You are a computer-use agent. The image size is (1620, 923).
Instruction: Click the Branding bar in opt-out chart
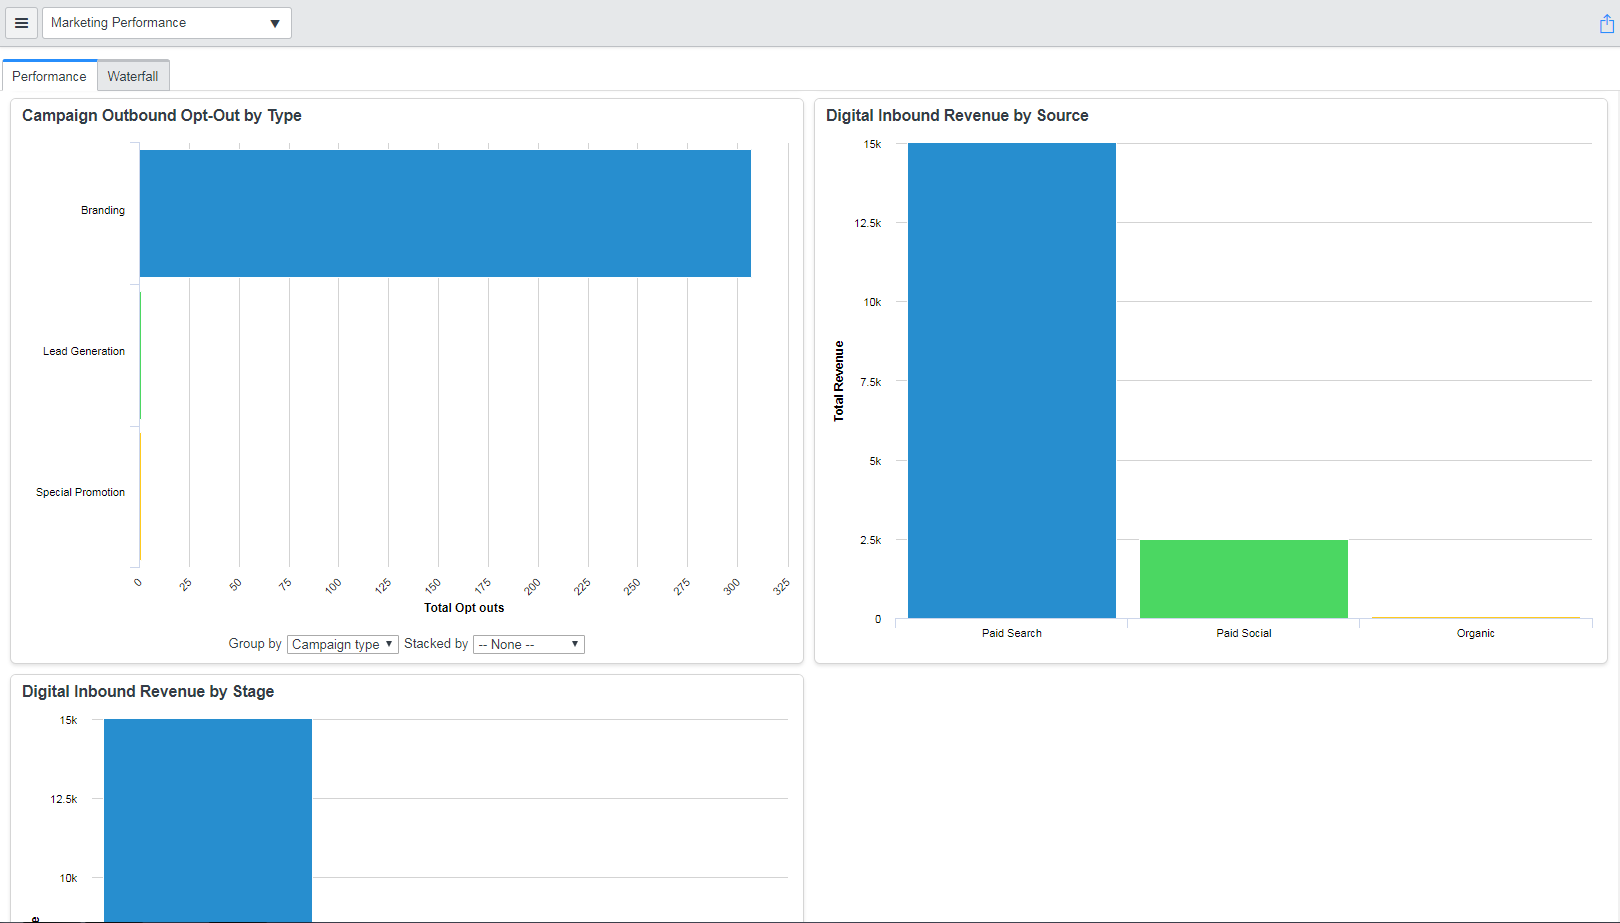tap(445, 213)
